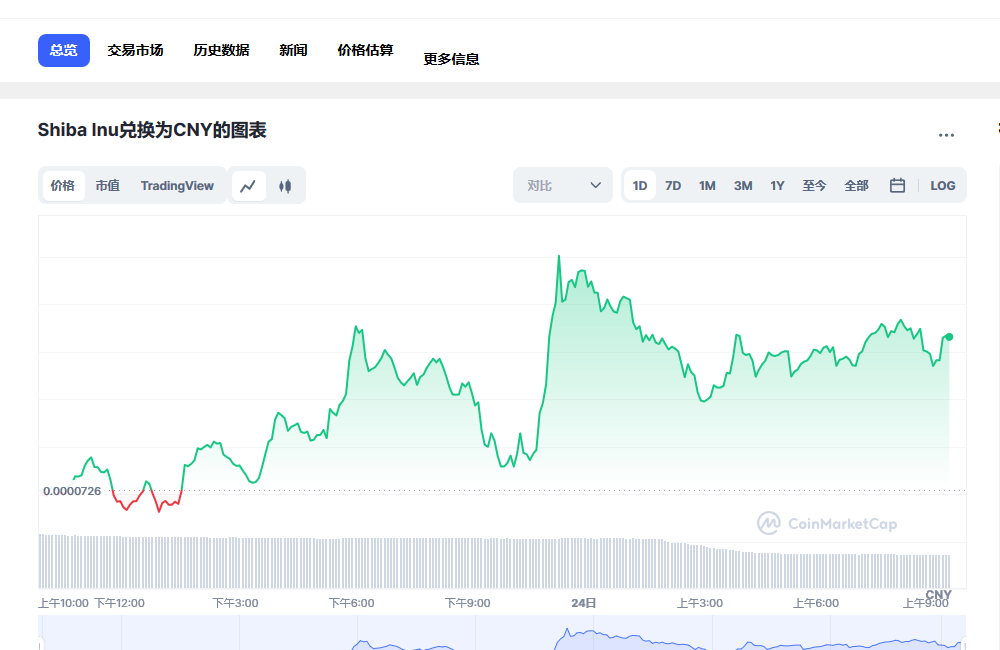
Task: Click the mini range navigator below chart
Action: (x=500, y=635)
